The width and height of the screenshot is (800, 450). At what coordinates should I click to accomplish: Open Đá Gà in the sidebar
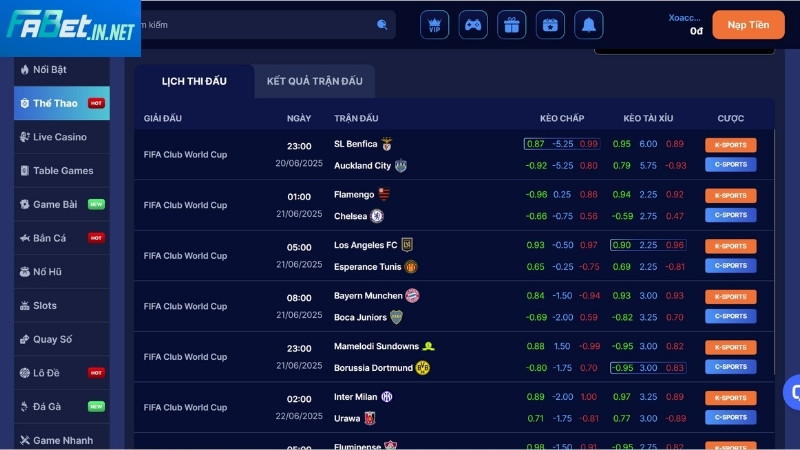62,406
